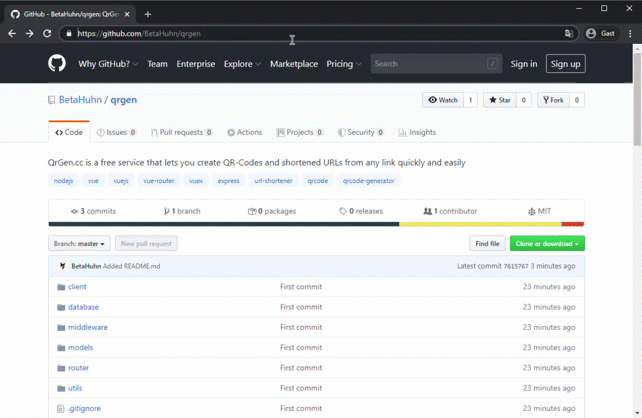Click the repository book icon beside BetaHuhn
This screenshot has width=642, height=418.
(51, 100)
